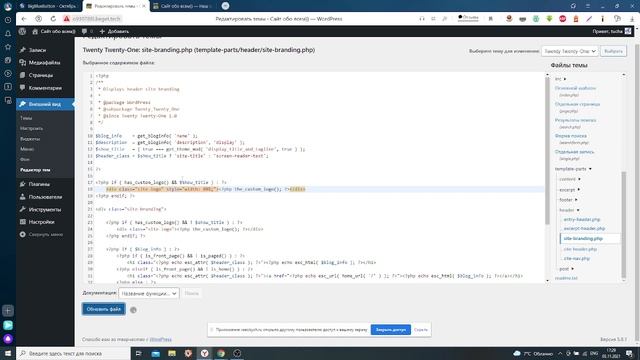Open the Windows Start button
Image resolution: width=640 pixels, height=360 pixels.
[x=8, y=353]
